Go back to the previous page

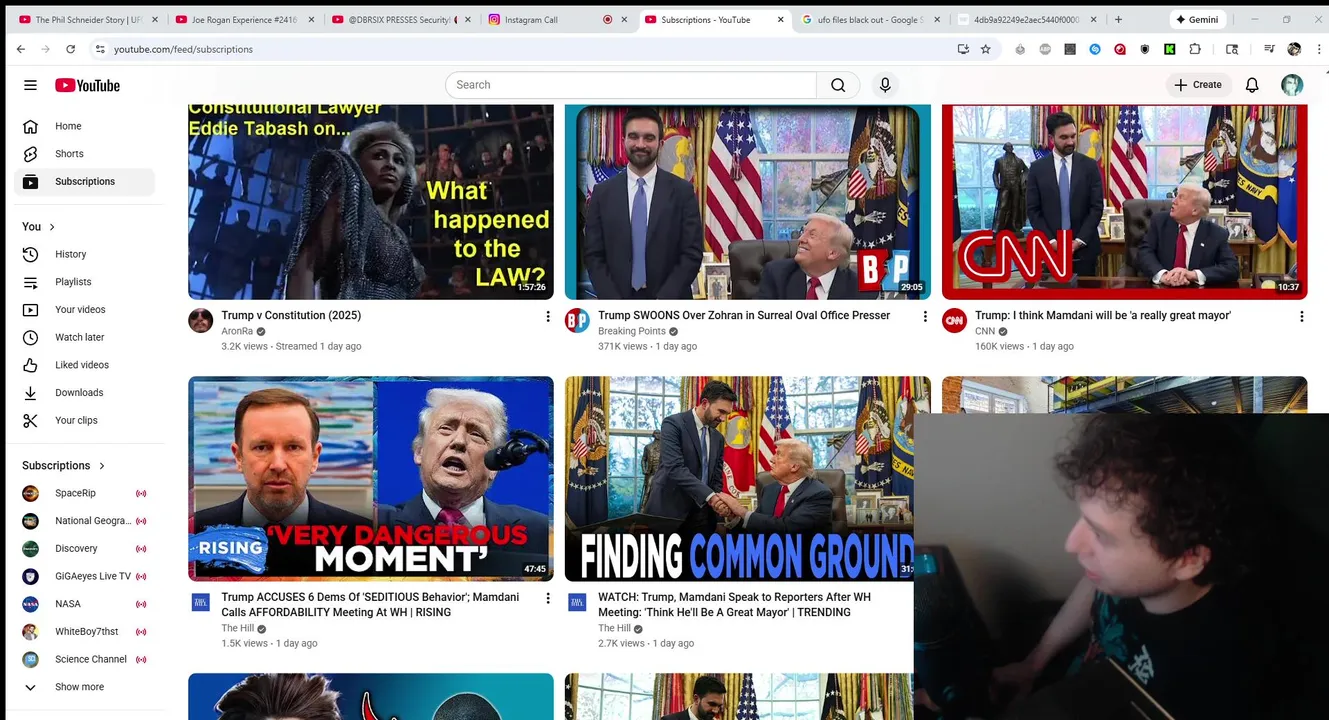point(21,49)
